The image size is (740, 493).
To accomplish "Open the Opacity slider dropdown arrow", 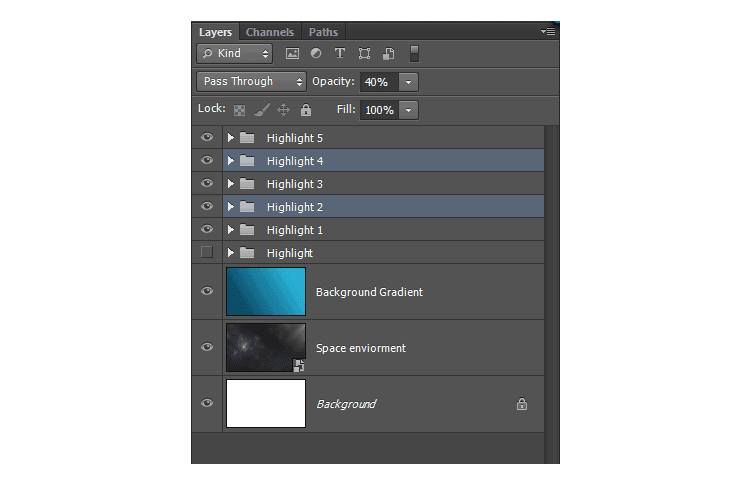I will click(x=408, y=82).
